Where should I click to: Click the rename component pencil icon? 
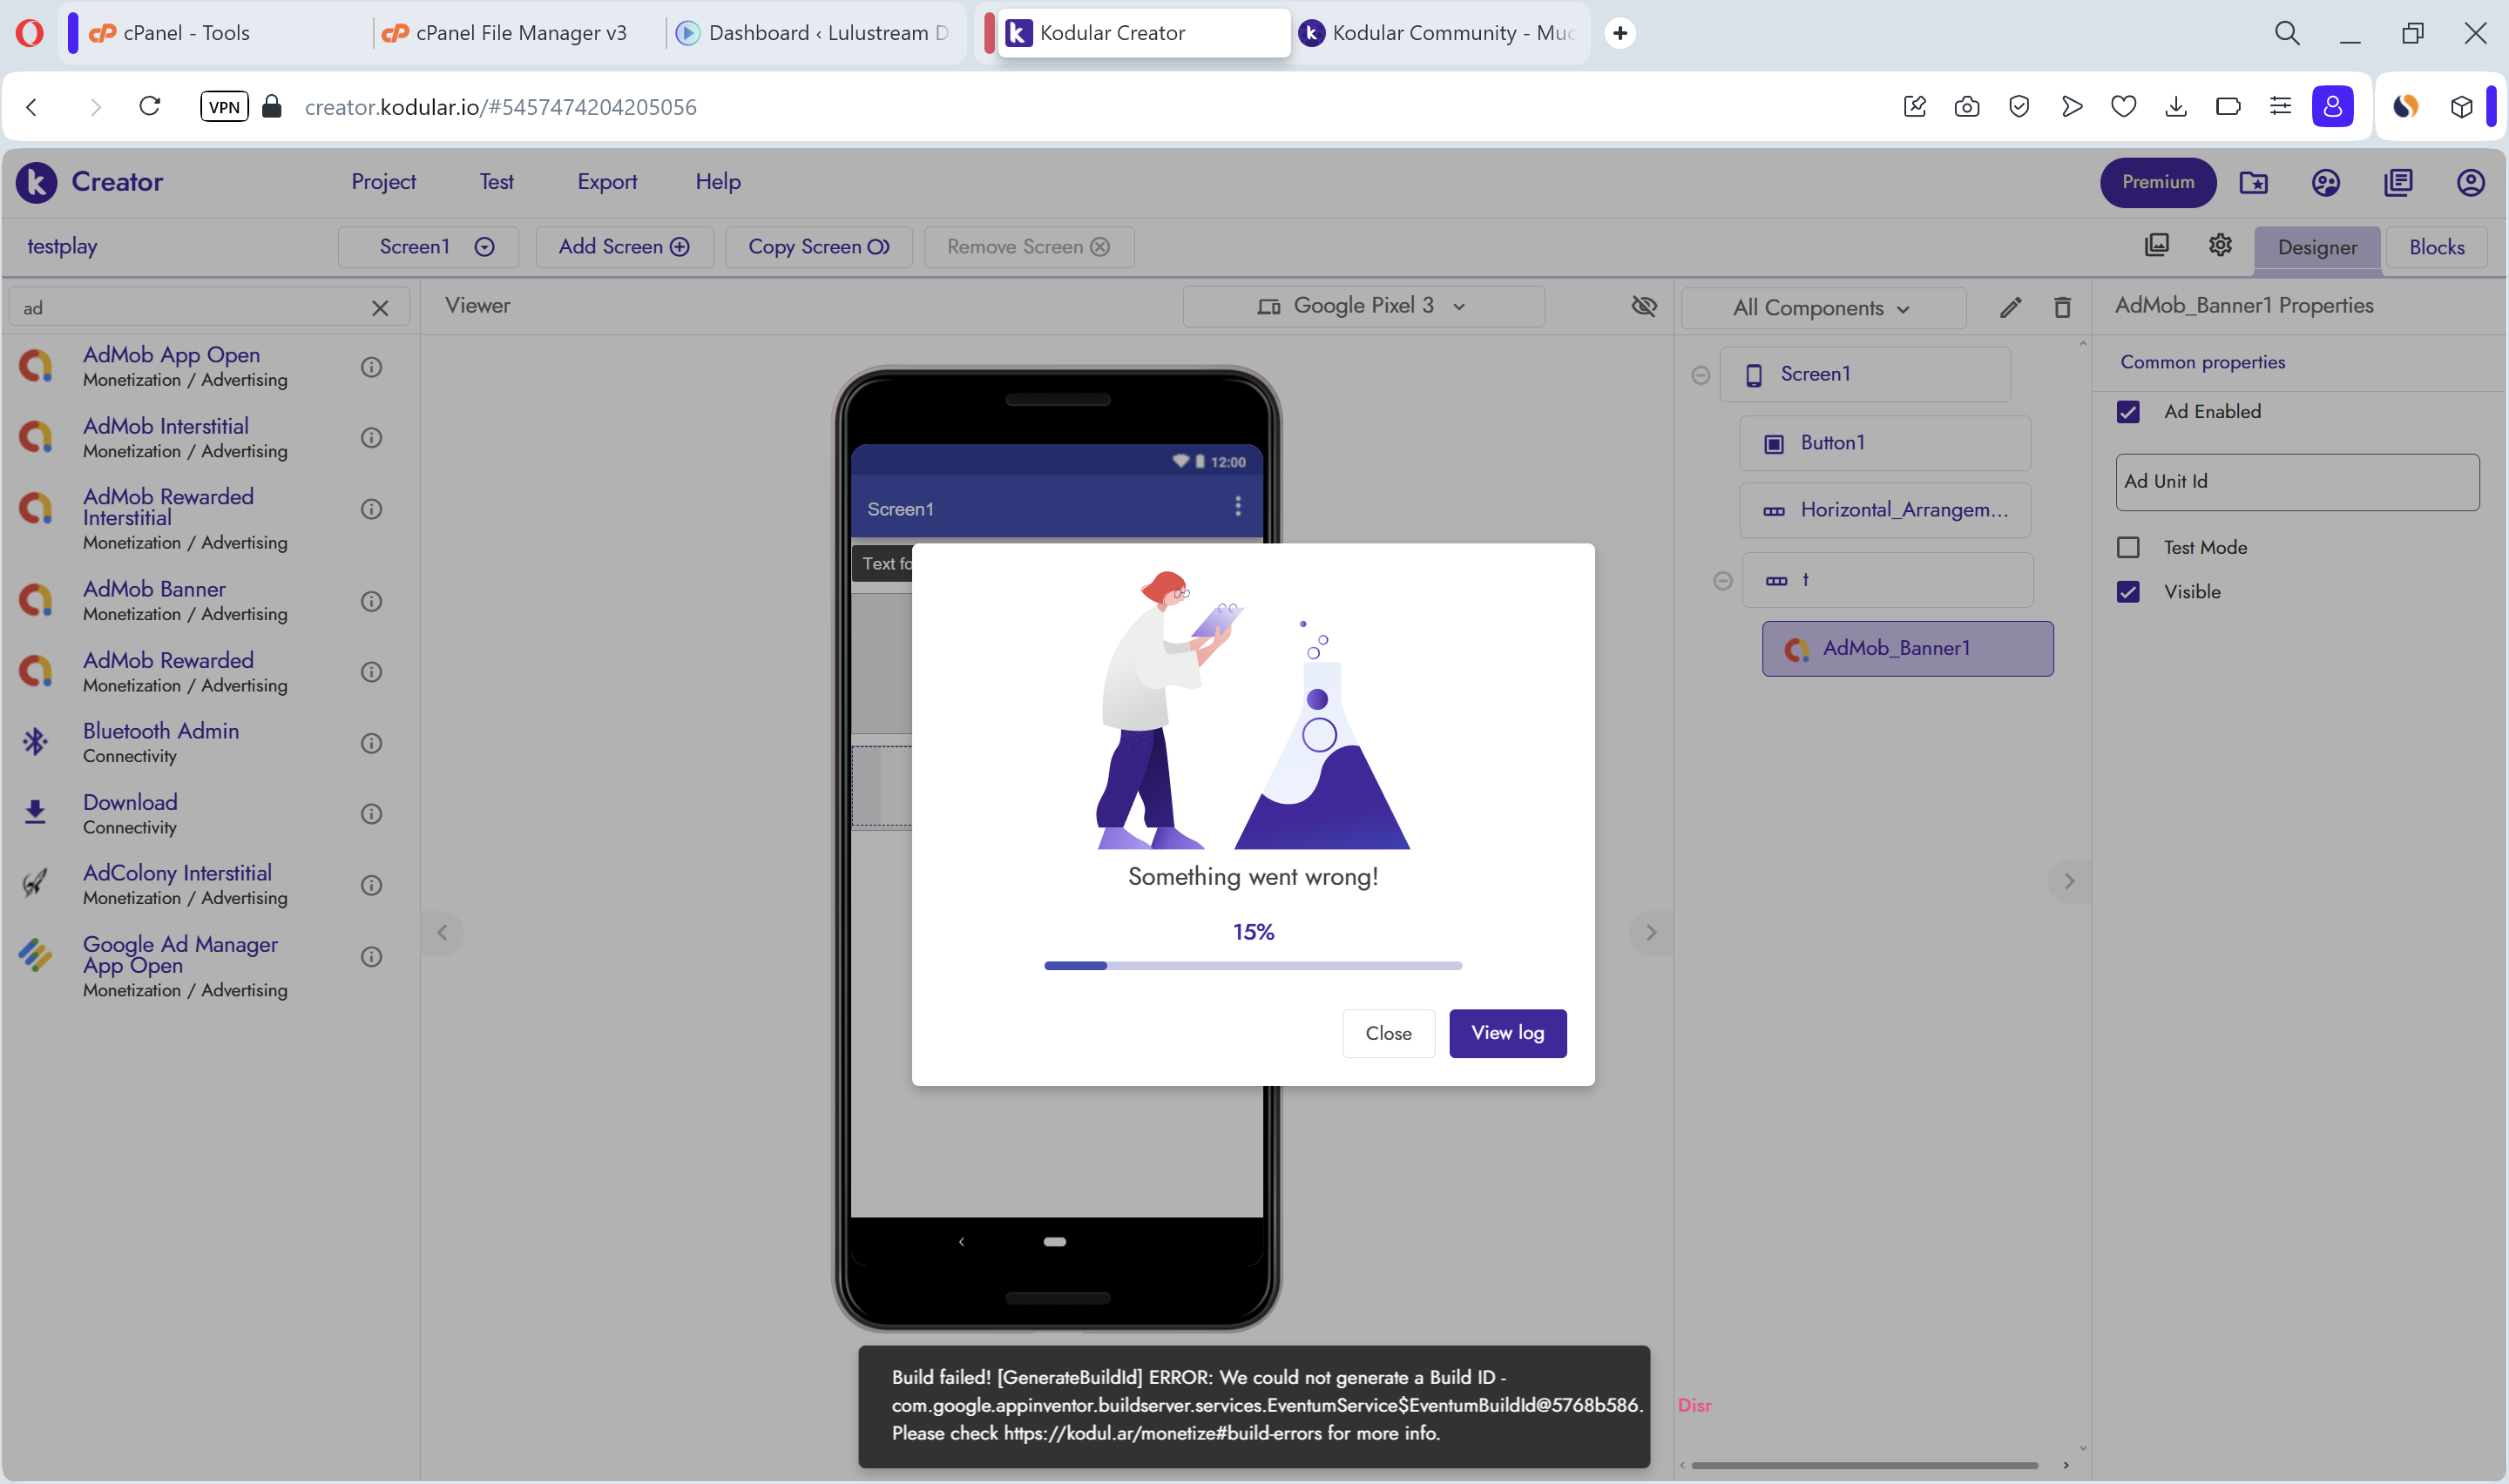click(2010, 307)
